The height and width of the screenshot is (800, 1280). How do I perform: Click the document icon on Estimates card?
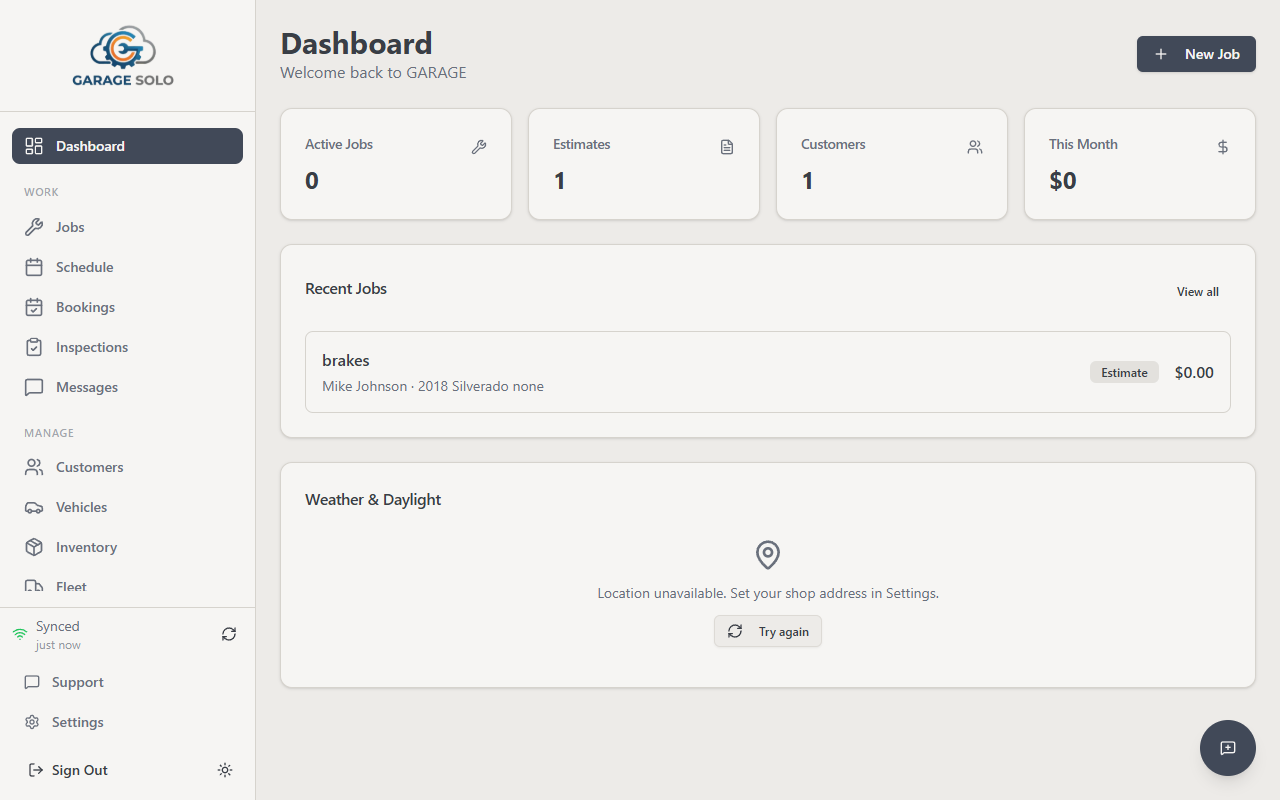[727, 147]
